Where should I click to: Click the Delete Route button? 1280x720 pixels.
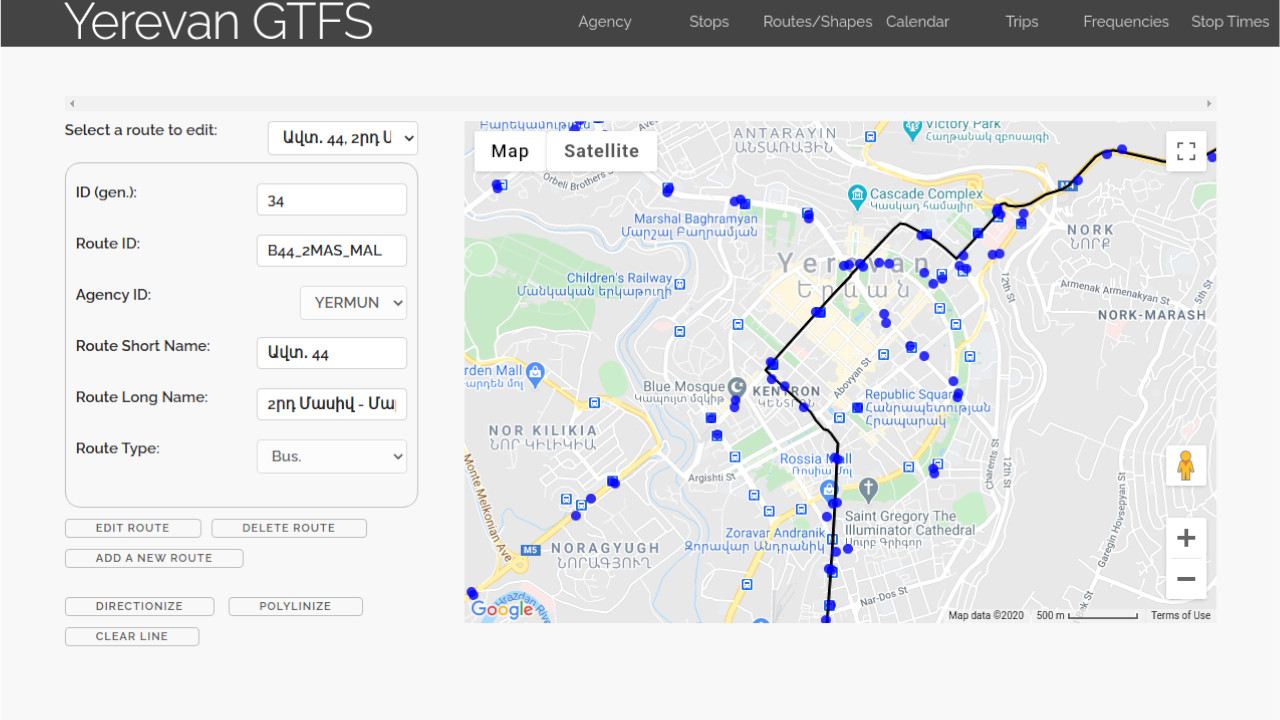(x=289, y=528)
